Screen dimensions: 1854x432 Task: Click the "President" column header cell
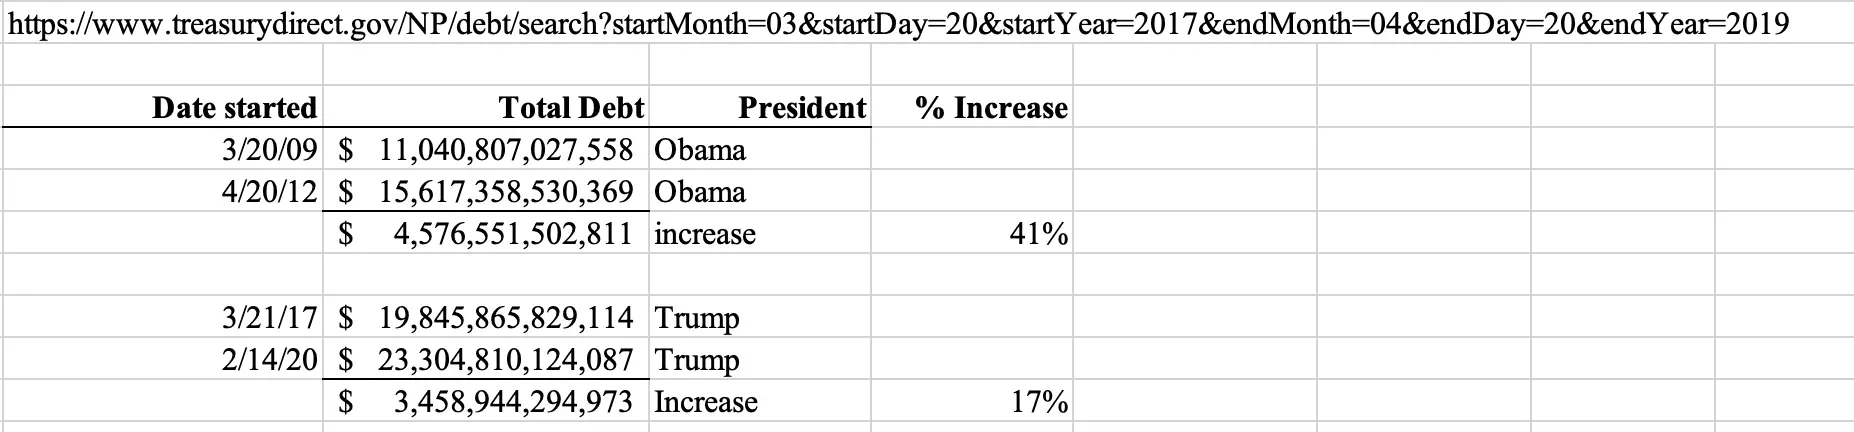(802, 107)
